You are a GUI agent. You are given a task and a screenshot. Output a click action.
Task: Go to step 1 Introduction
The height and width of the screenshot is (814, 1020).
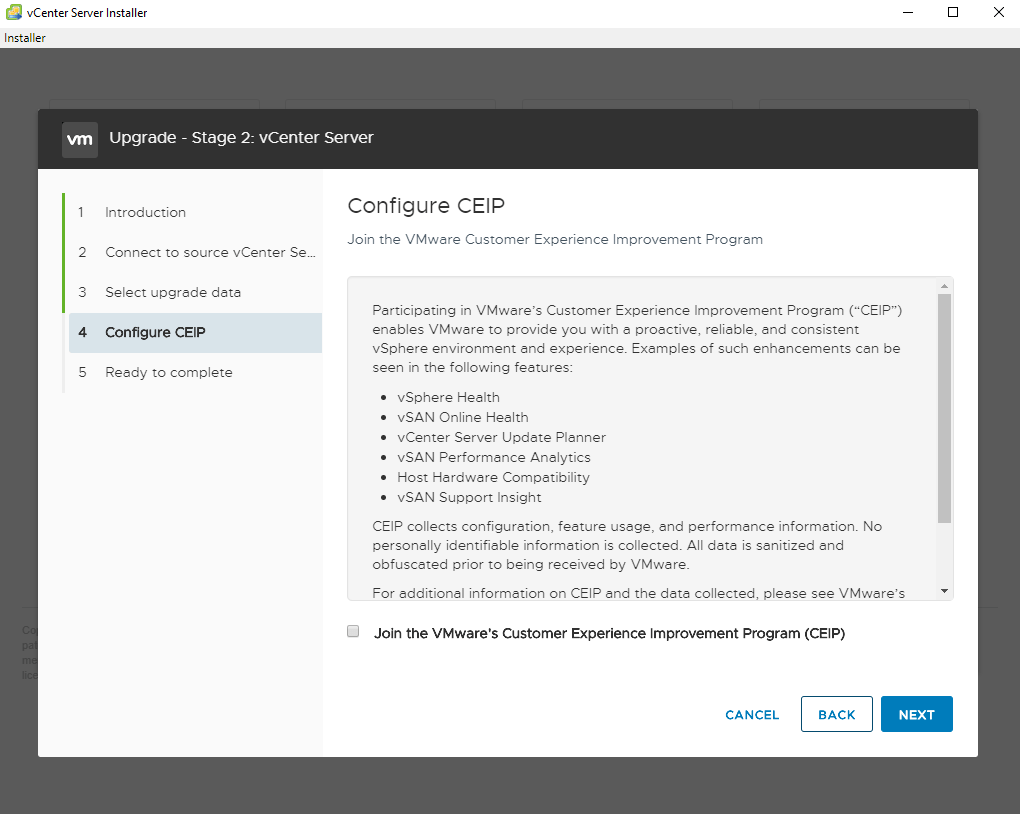pyautogui.click(x=145, y=212)
